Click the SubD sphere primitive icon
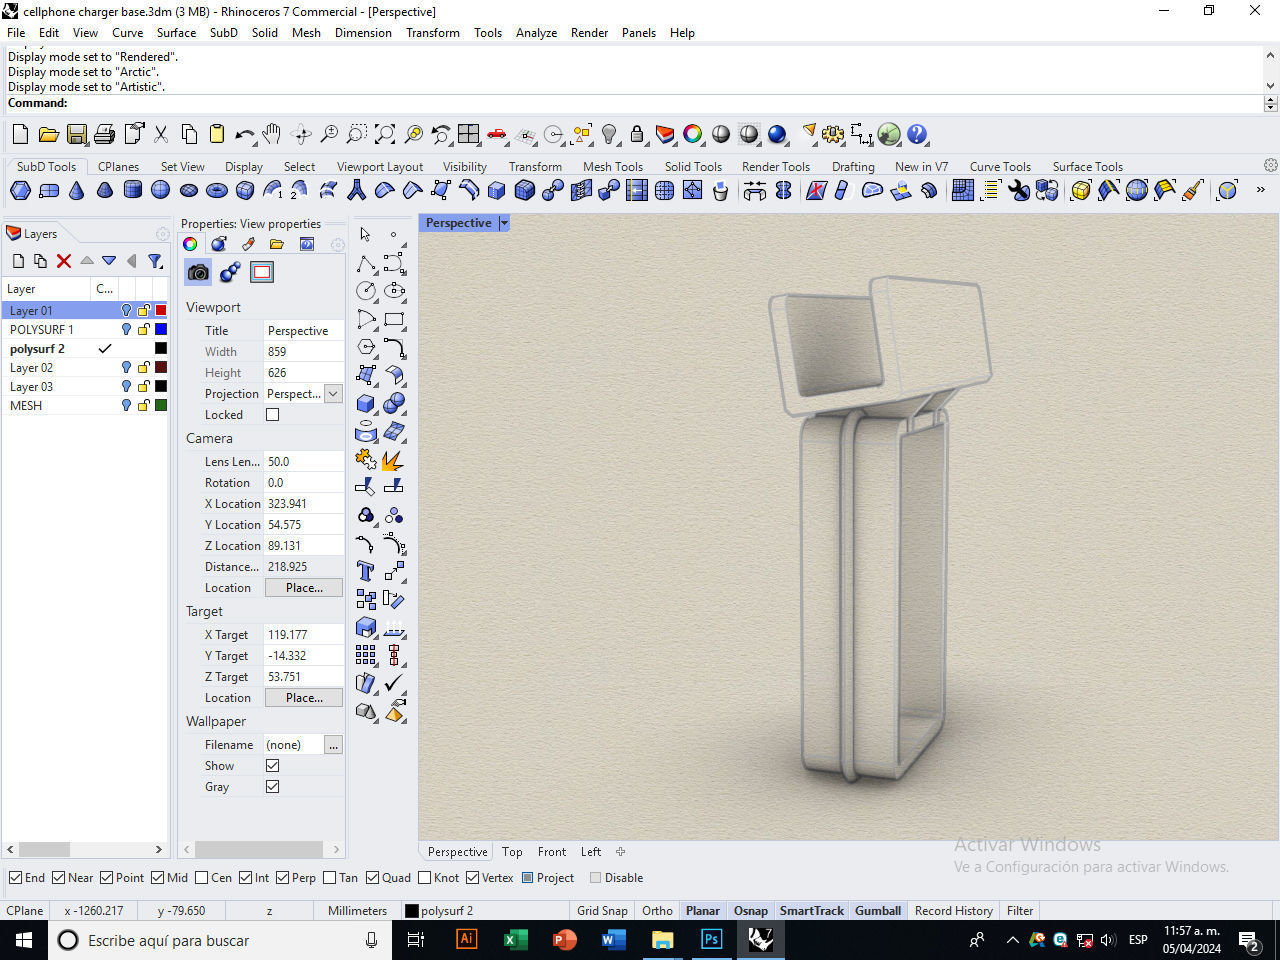The image size is (1280, 960). pos(160,190)
